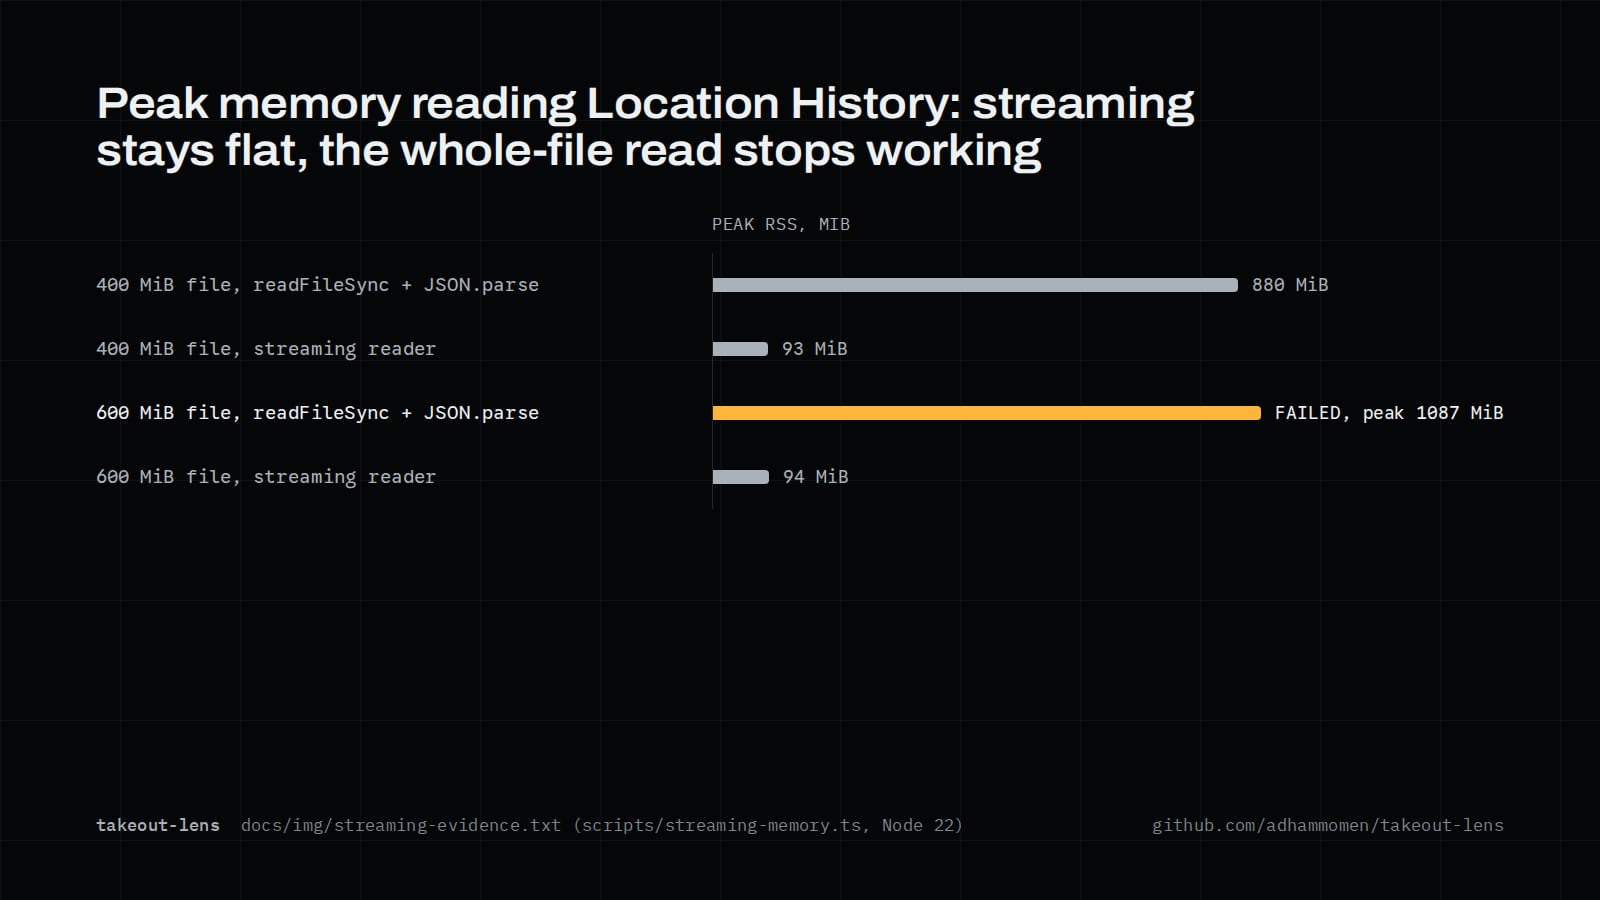The image size is (1600, 900).
Task: Click the gray bar for 880 MiB
Action: coord(975,285)
